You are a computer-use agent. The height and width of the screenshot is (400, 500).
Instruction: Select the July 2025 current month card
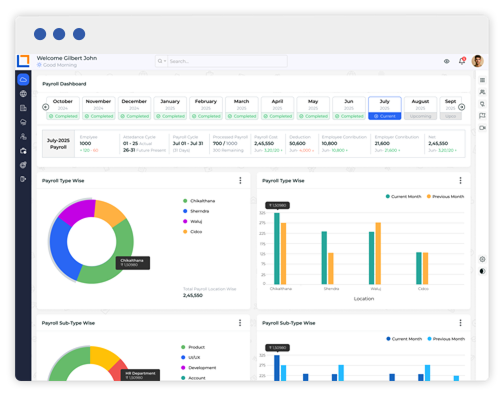pos(385,108)
